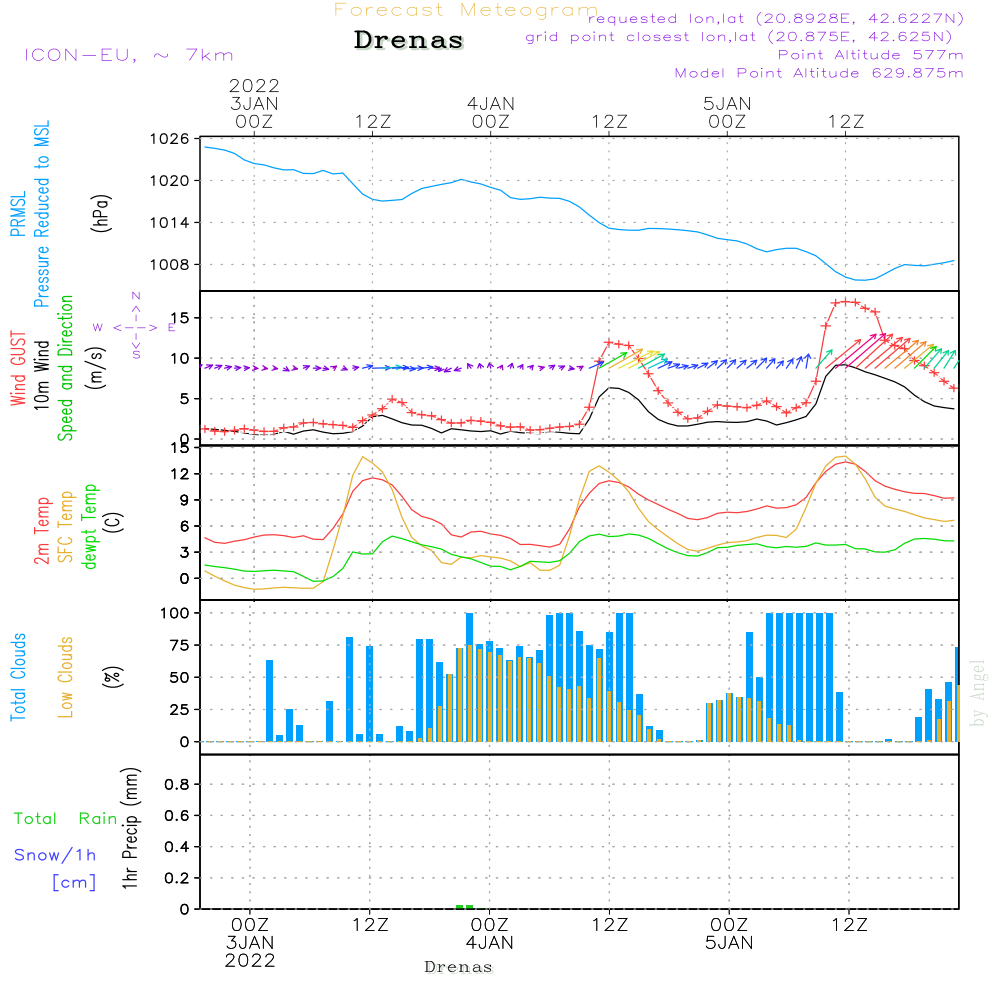Click the blue "PRMSL" axis label
Image resolution: width=1000 pixels, height=1000 pixels.
tap(18, 214)
